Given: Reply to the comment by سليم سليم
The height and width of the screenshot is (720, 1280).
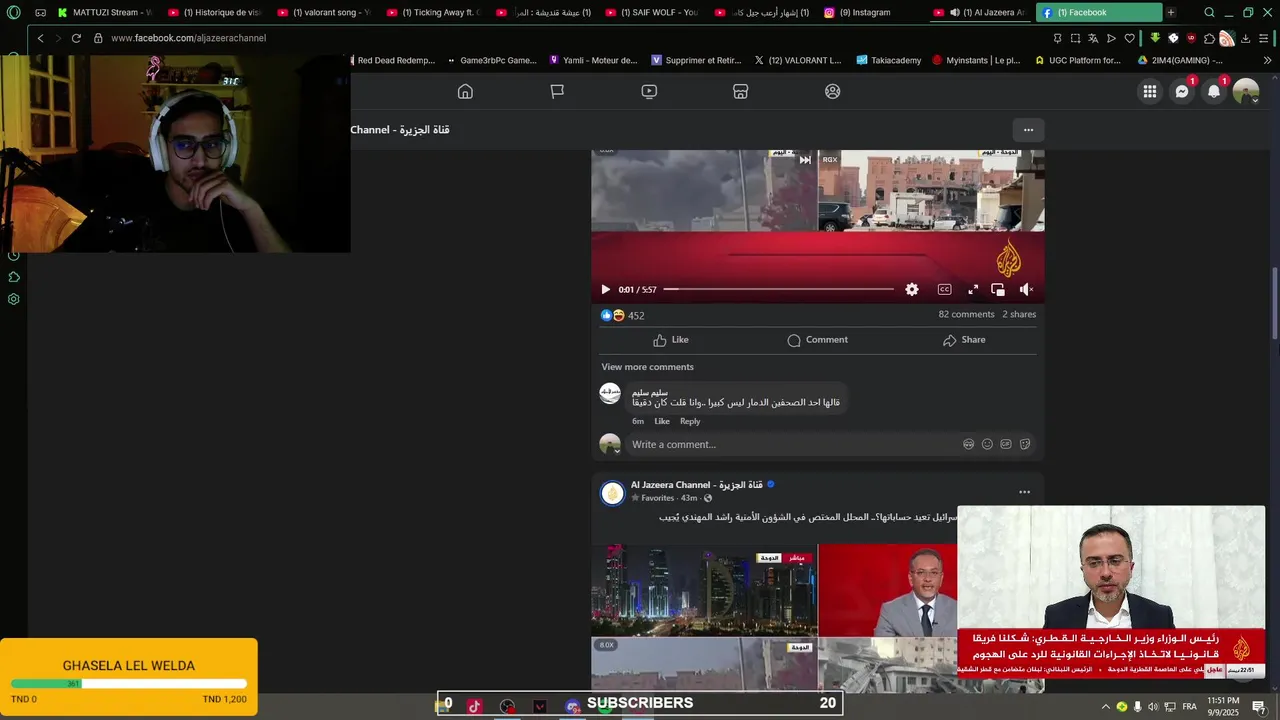Looking at the screenshot, I should [x=690, y=421].
